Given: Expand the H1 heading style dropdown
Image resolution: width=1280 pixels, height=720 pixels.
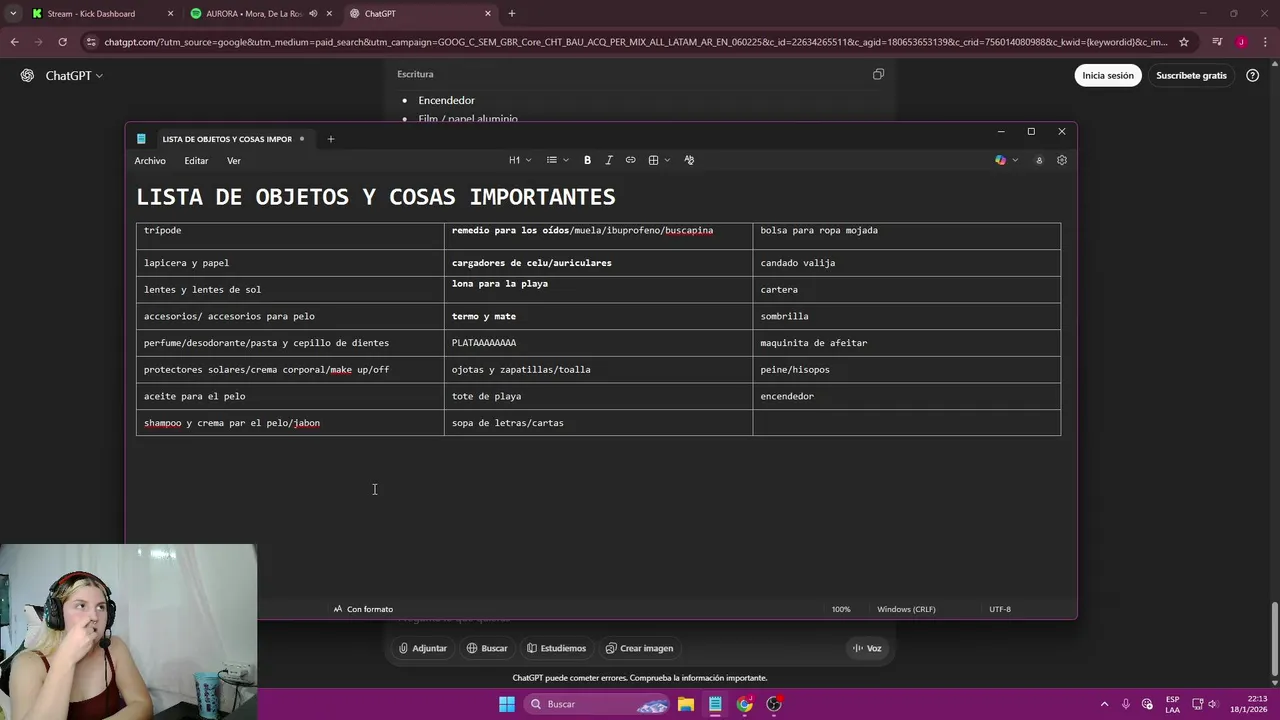Looking at the screenshot, I should 518,160.
